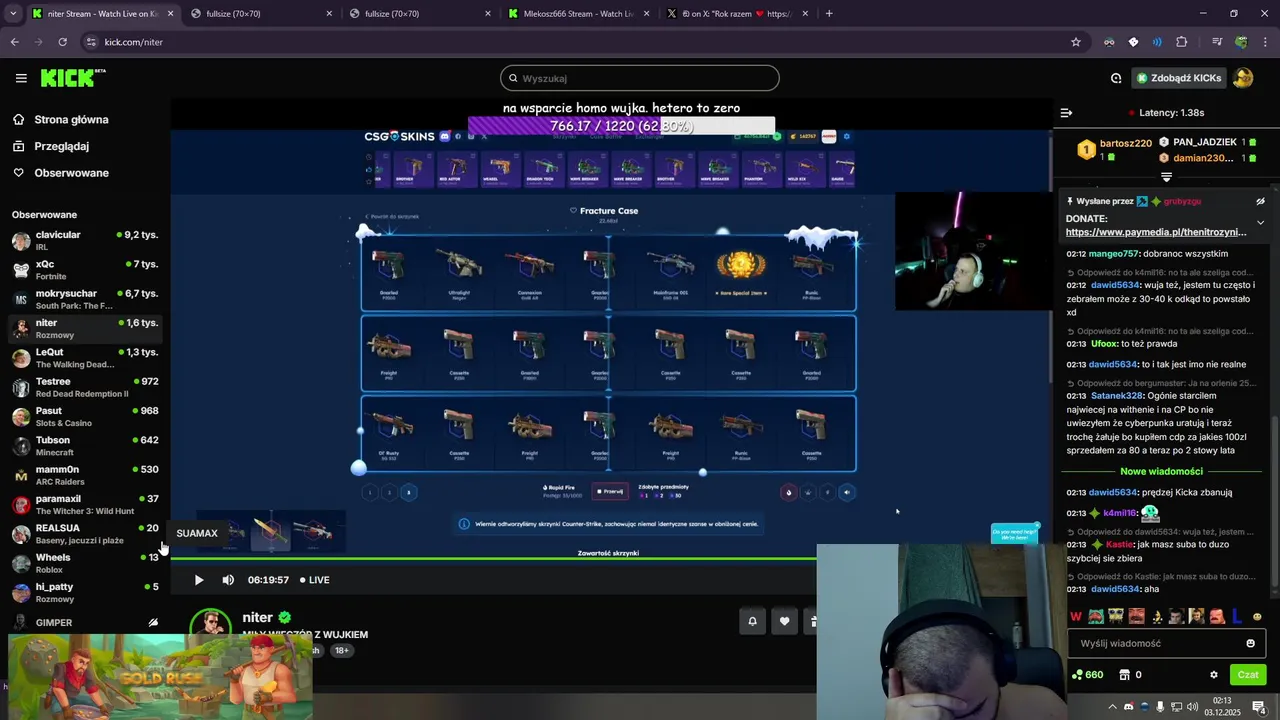
Task: Open hi_patty channel in sidebar
Action: [x=85, y=593]
